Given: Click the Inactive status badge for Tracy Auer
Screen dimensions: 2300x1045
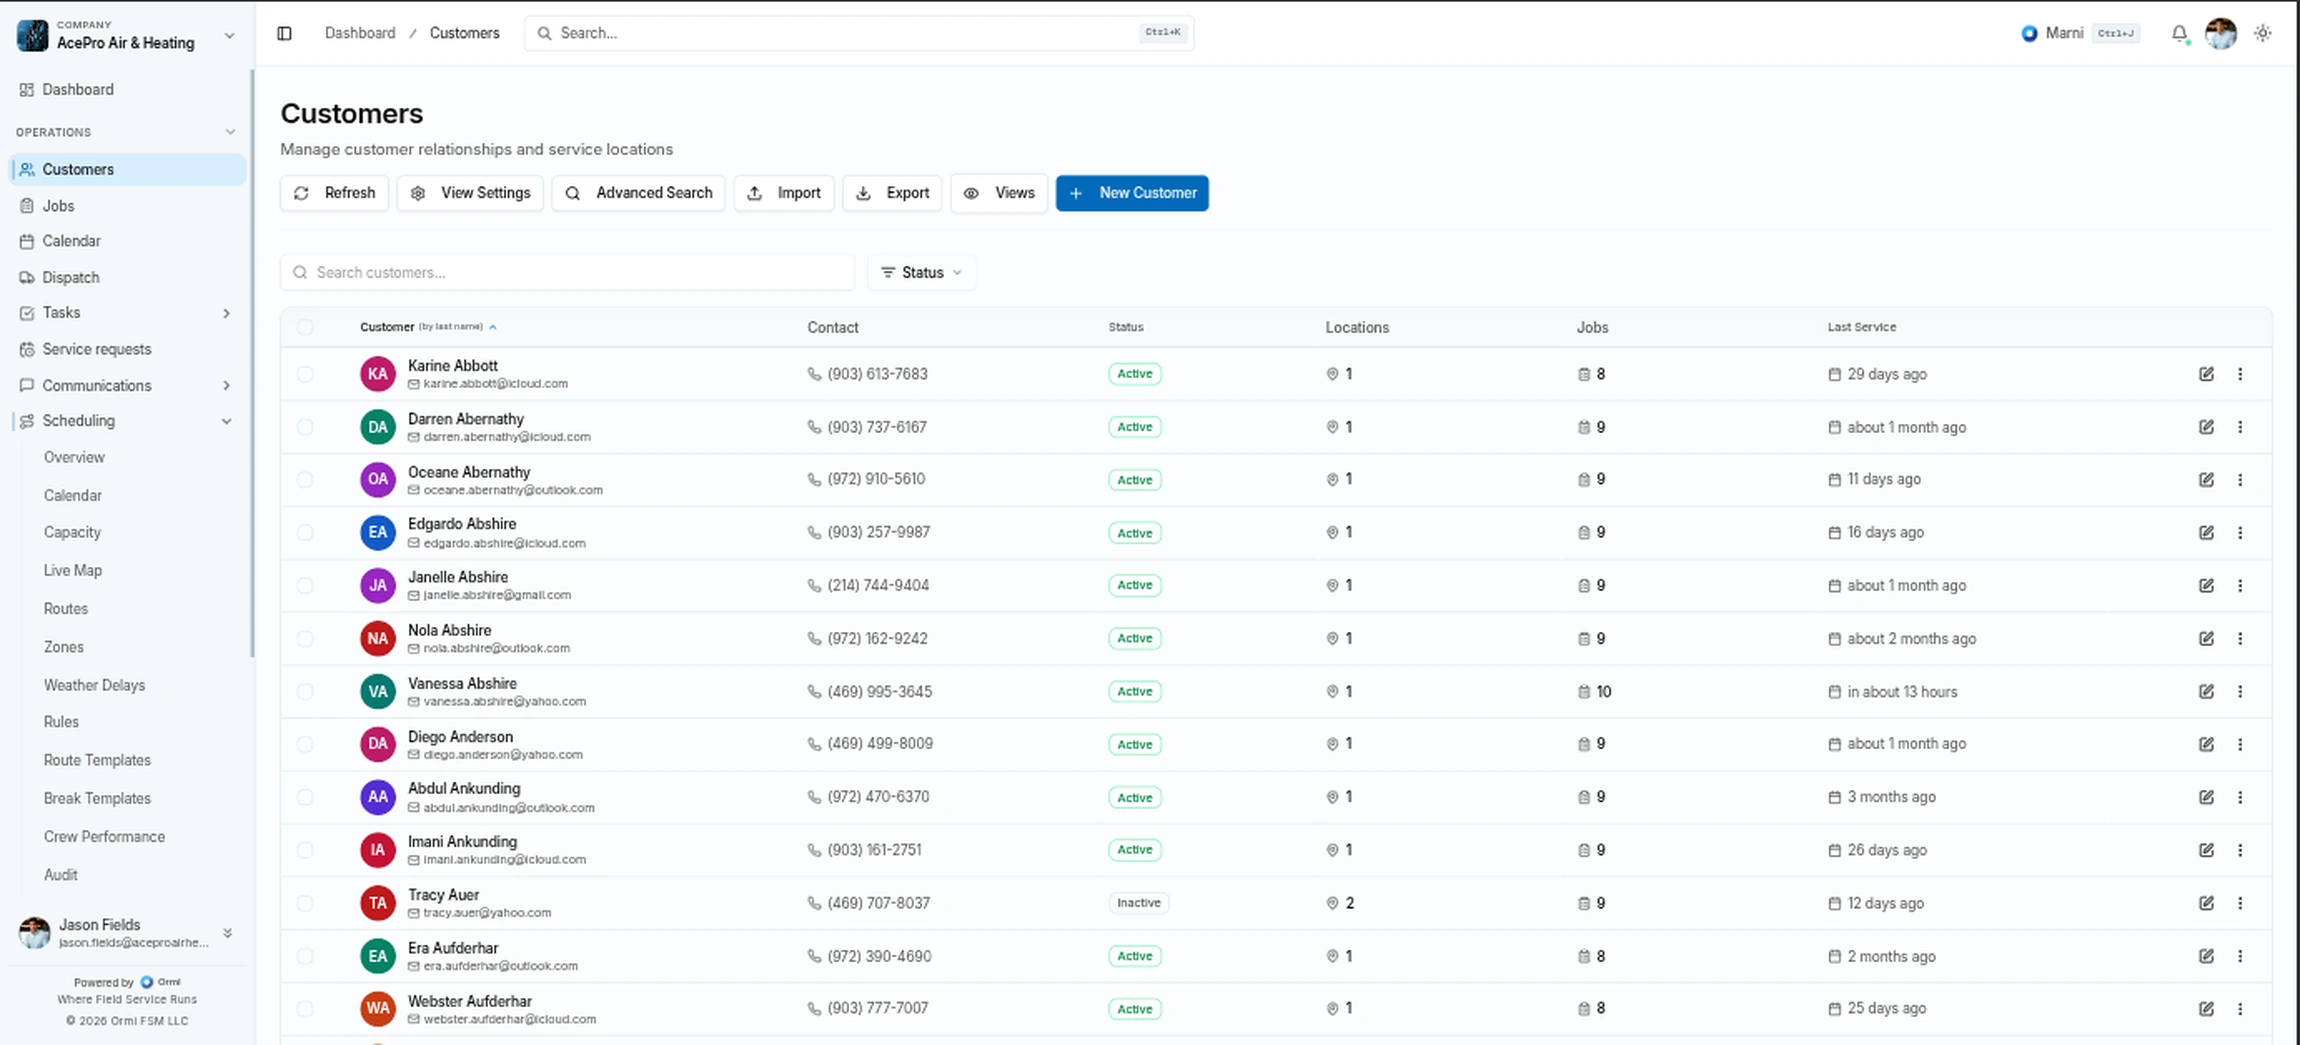Looking at the screenshot, I should 1138,903.
